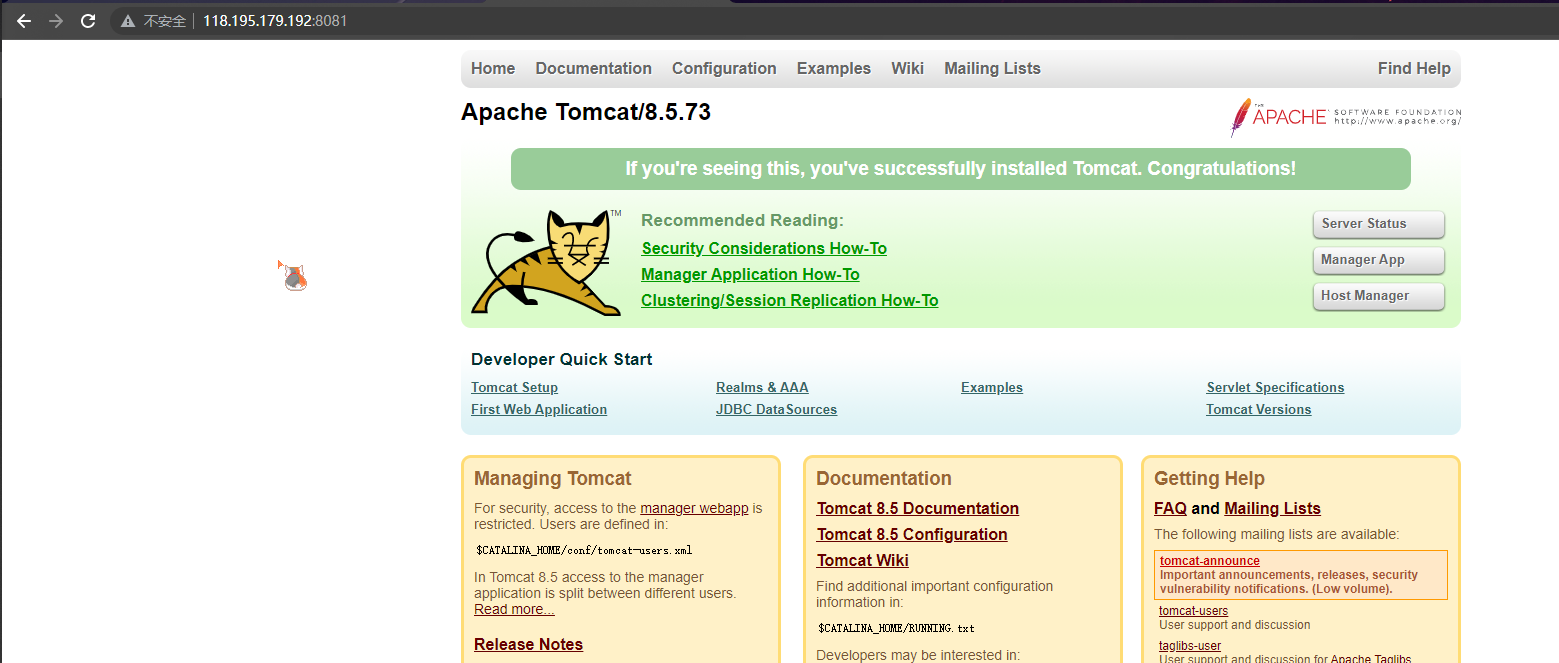Image resolution: width=1559 pixels, height=663 pixels.
Task: Open the Configuration nav item
Action: click(x=724, y=69)
